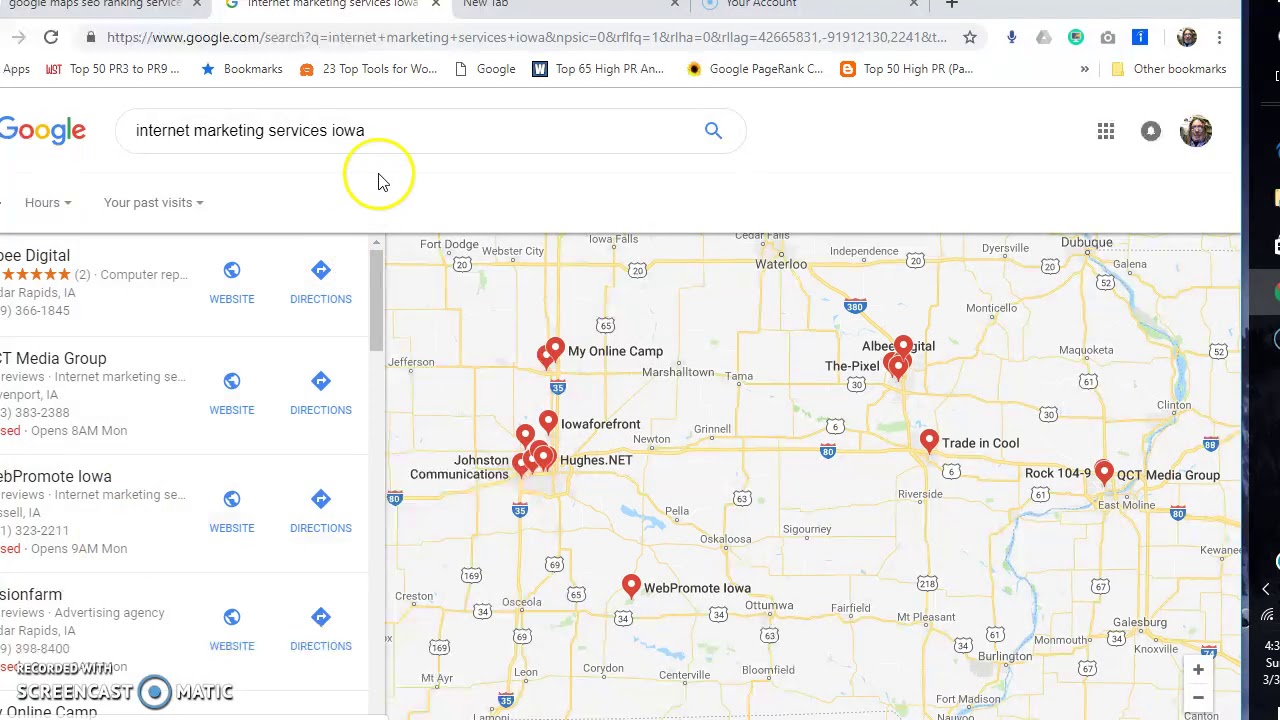
Task: Open website for the first listing
Action: pyautogui.click(x=232, y=282)
